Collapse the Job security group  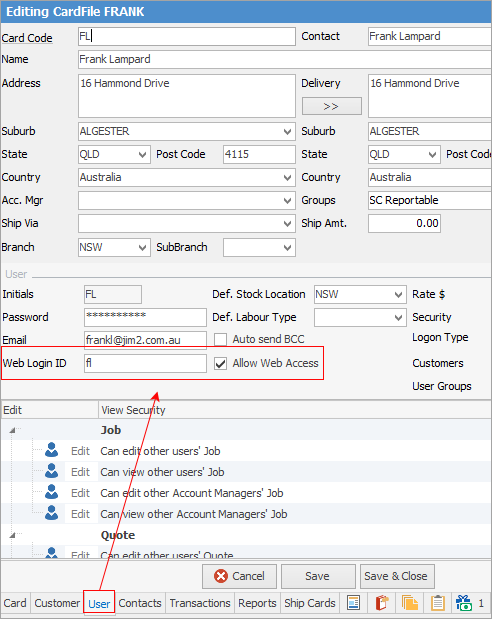click(13, 430)
